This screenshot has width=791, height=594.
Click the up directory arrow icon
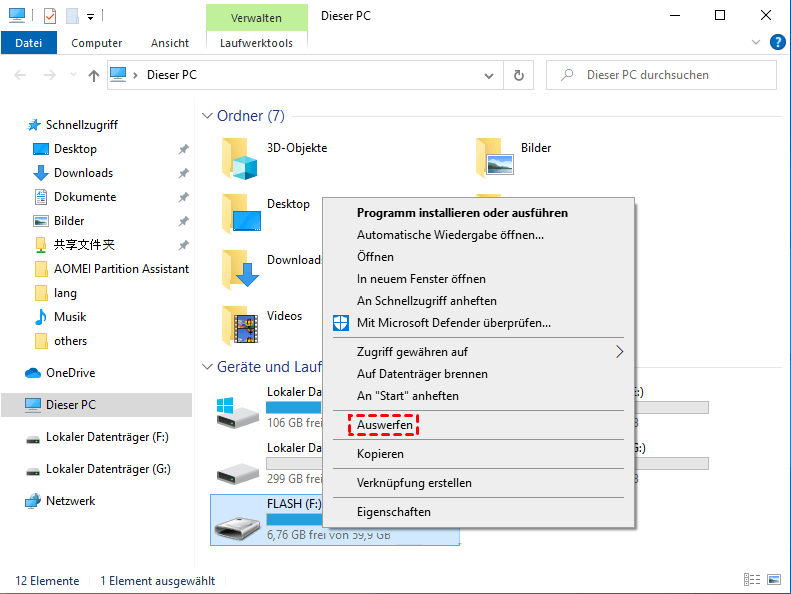94,75
